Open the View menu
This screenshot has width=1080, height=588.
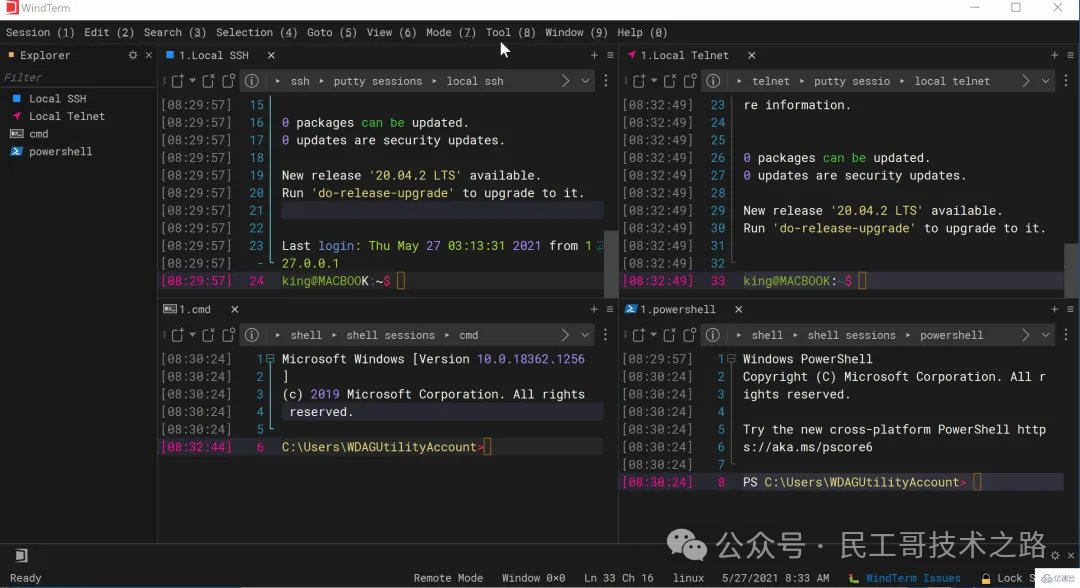[x=391, y=32]
